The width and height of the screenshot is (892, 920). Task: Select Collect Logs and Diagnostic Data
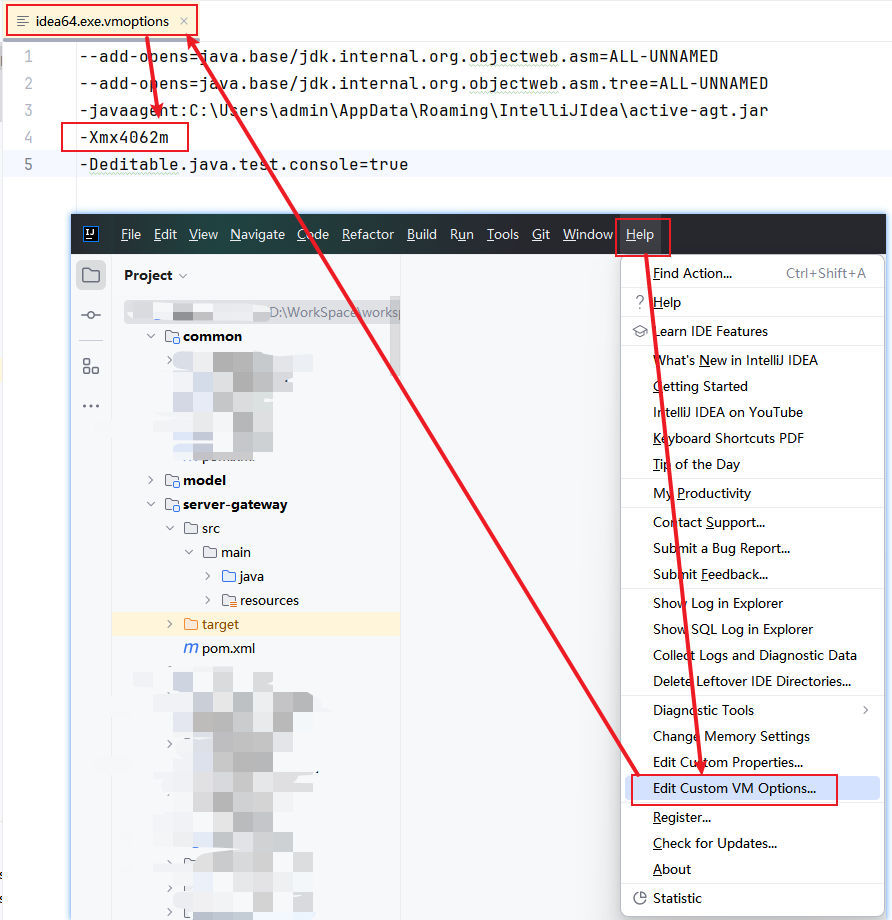(x=753, y=655)
